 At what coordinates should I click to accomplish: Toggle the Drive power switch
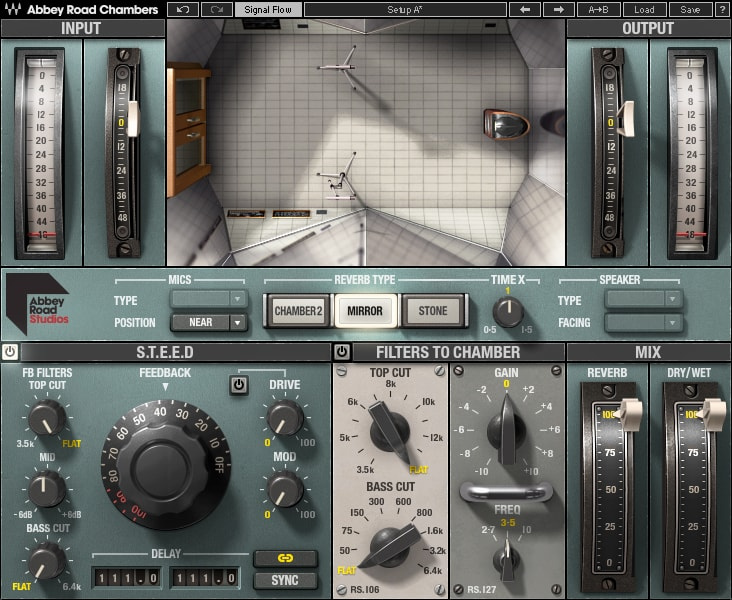(x=238, y=385)
